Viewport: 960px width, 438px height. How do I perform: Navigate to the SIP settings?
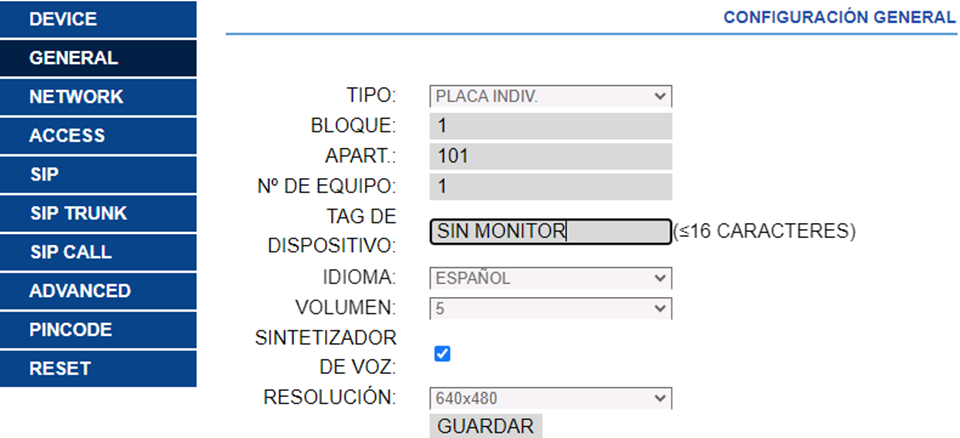[98, 174]
